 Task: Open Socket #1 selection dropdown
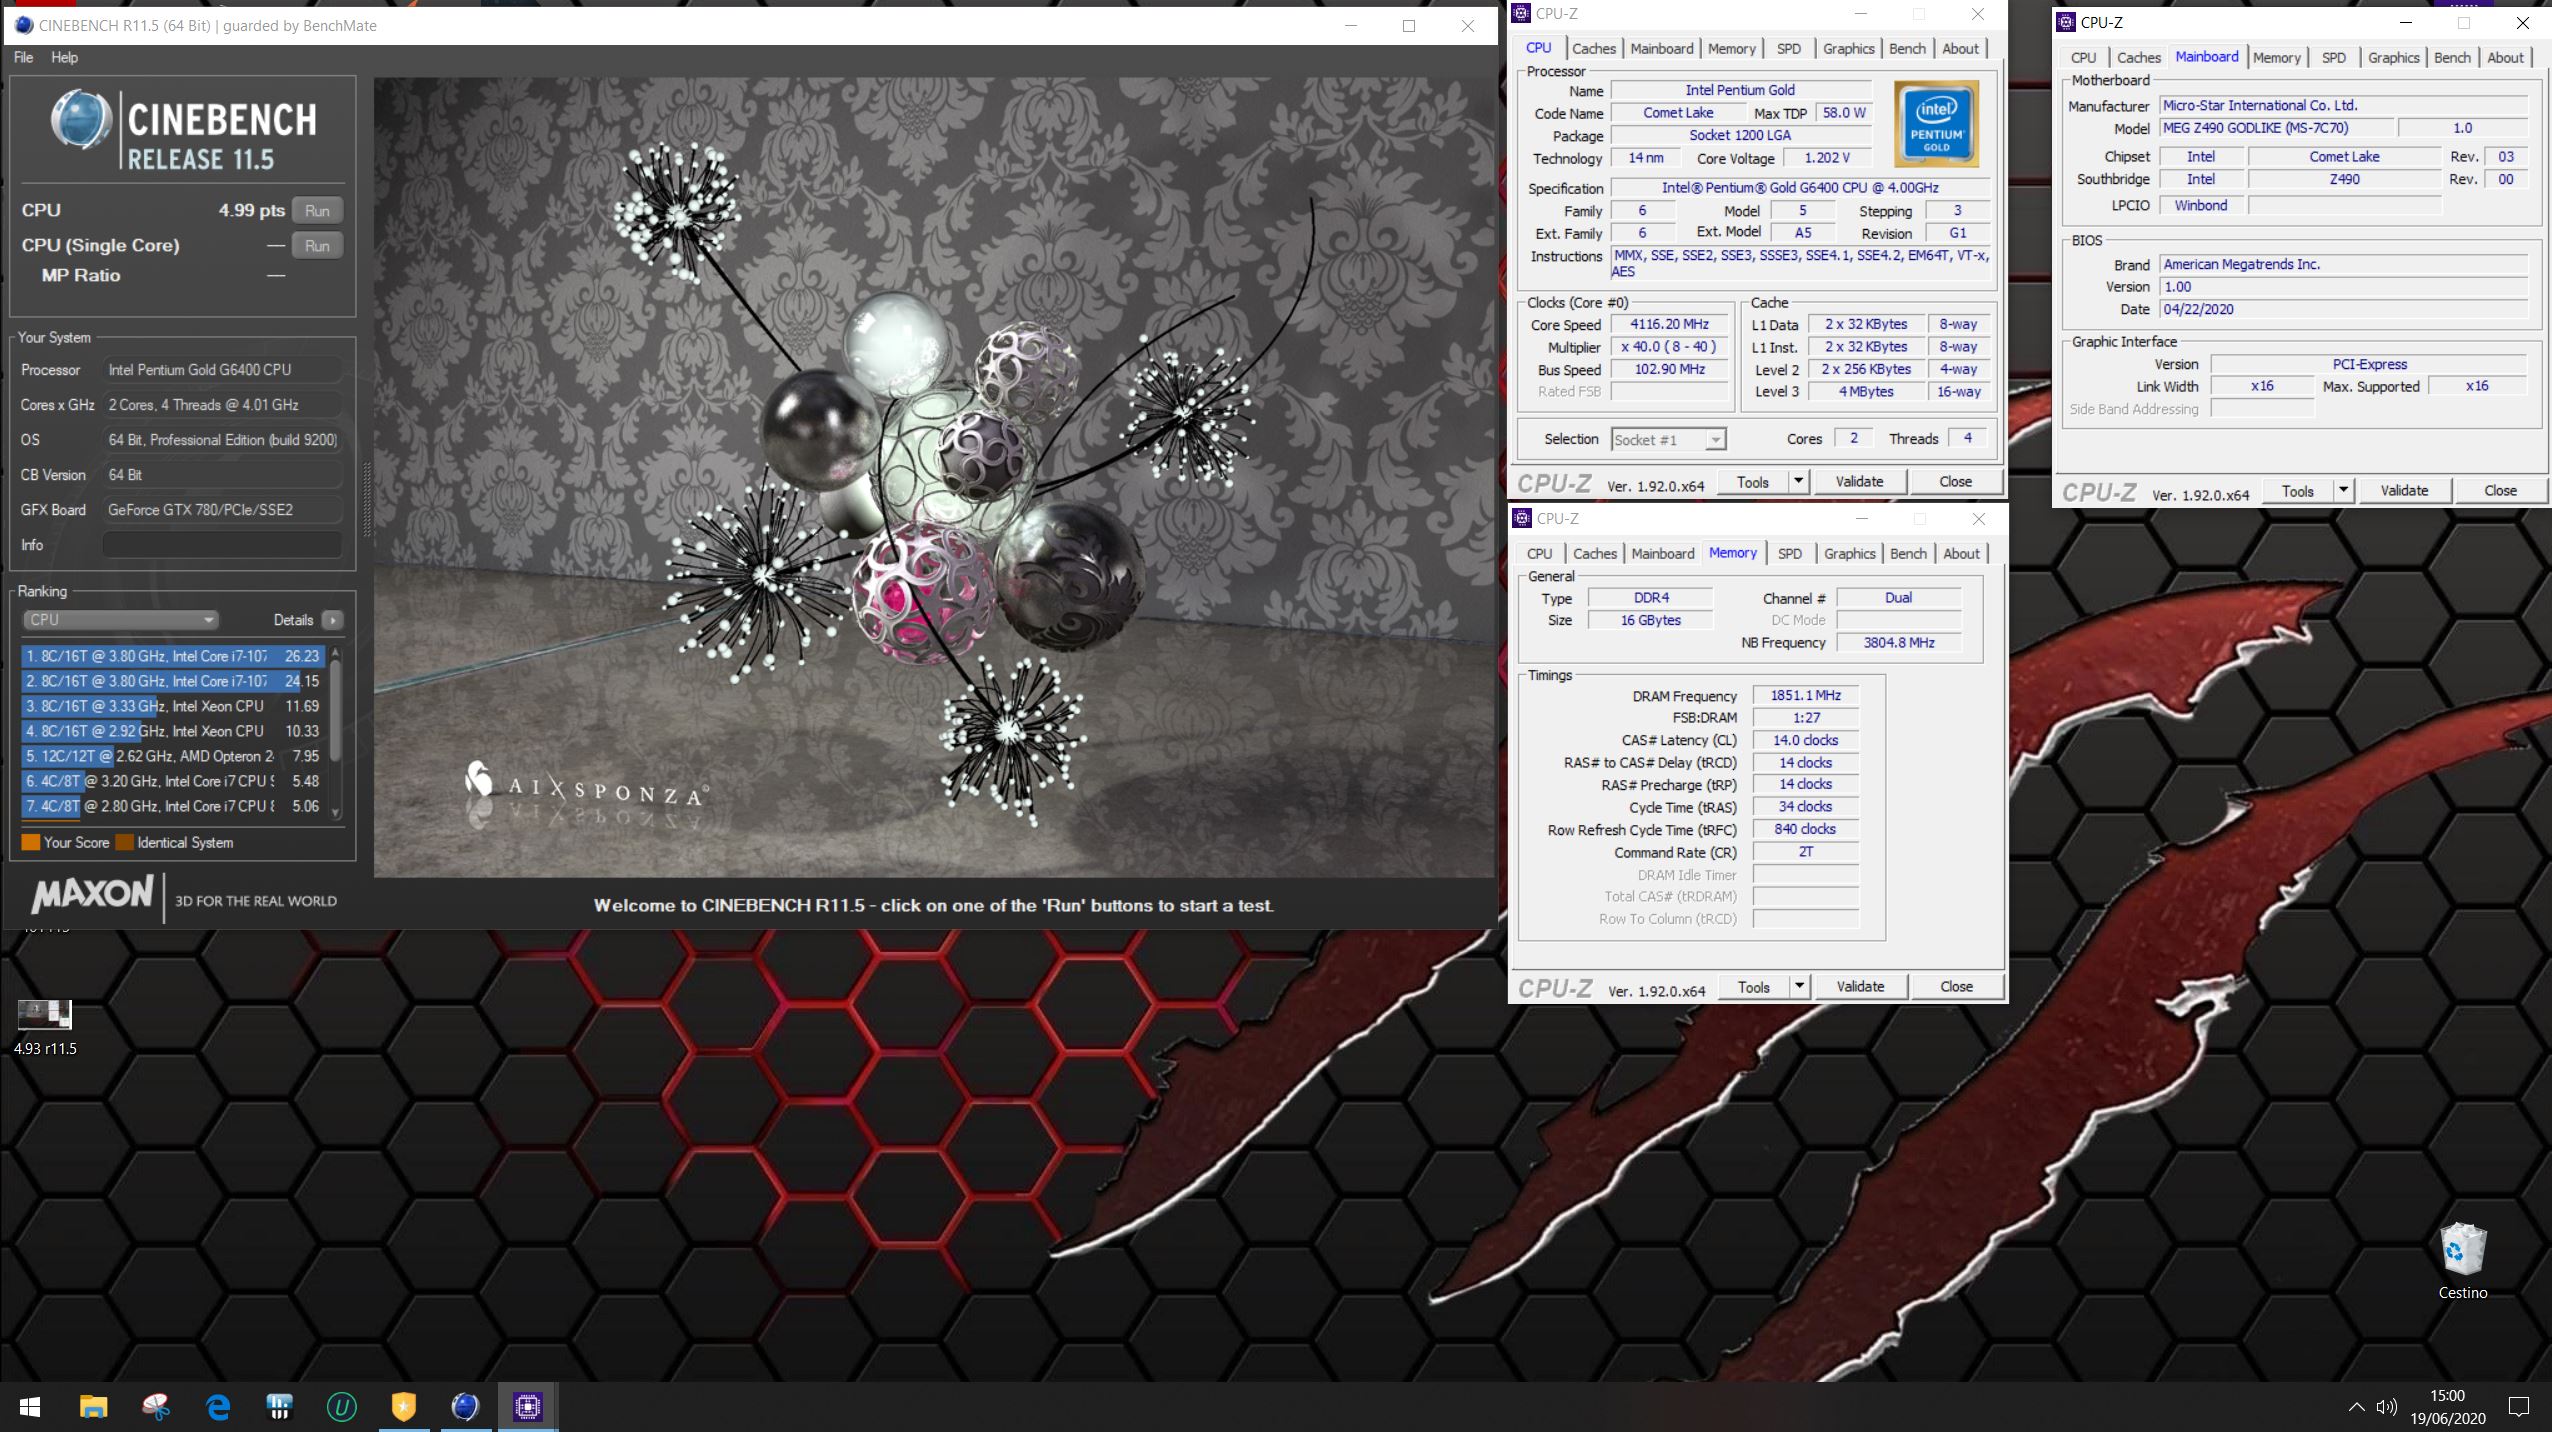coord(1668,439)
